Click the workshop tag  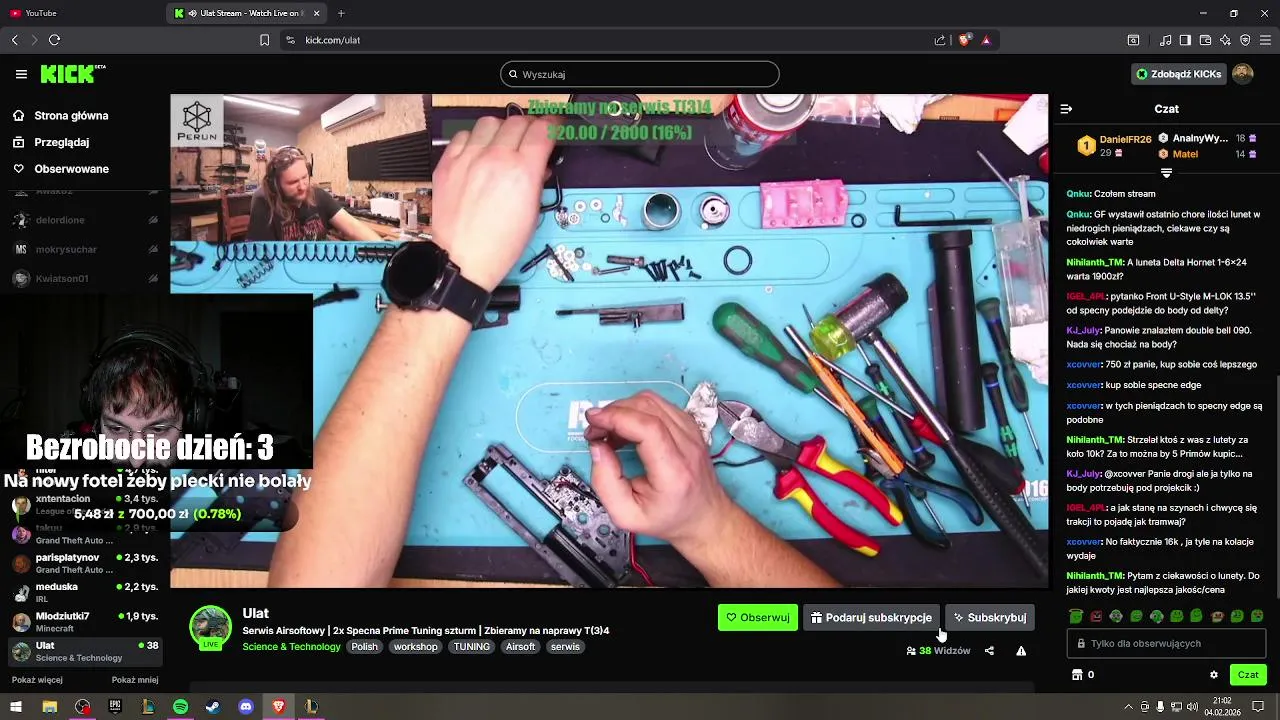(x=415, y=647)
